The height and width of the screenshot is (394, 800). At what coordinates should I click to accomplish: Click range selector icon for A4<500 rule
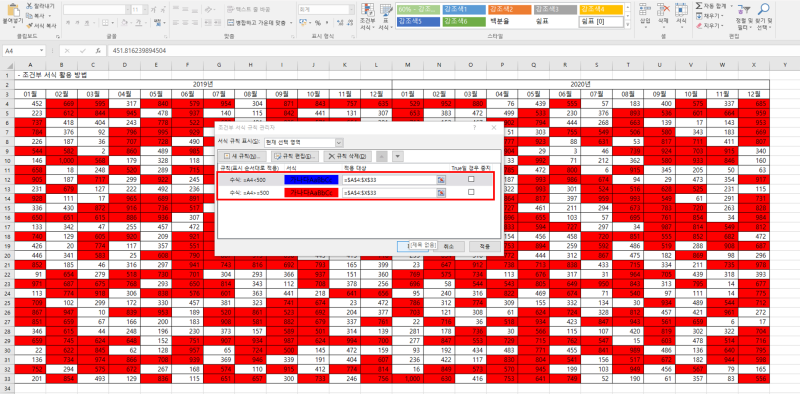pos(441,179)
